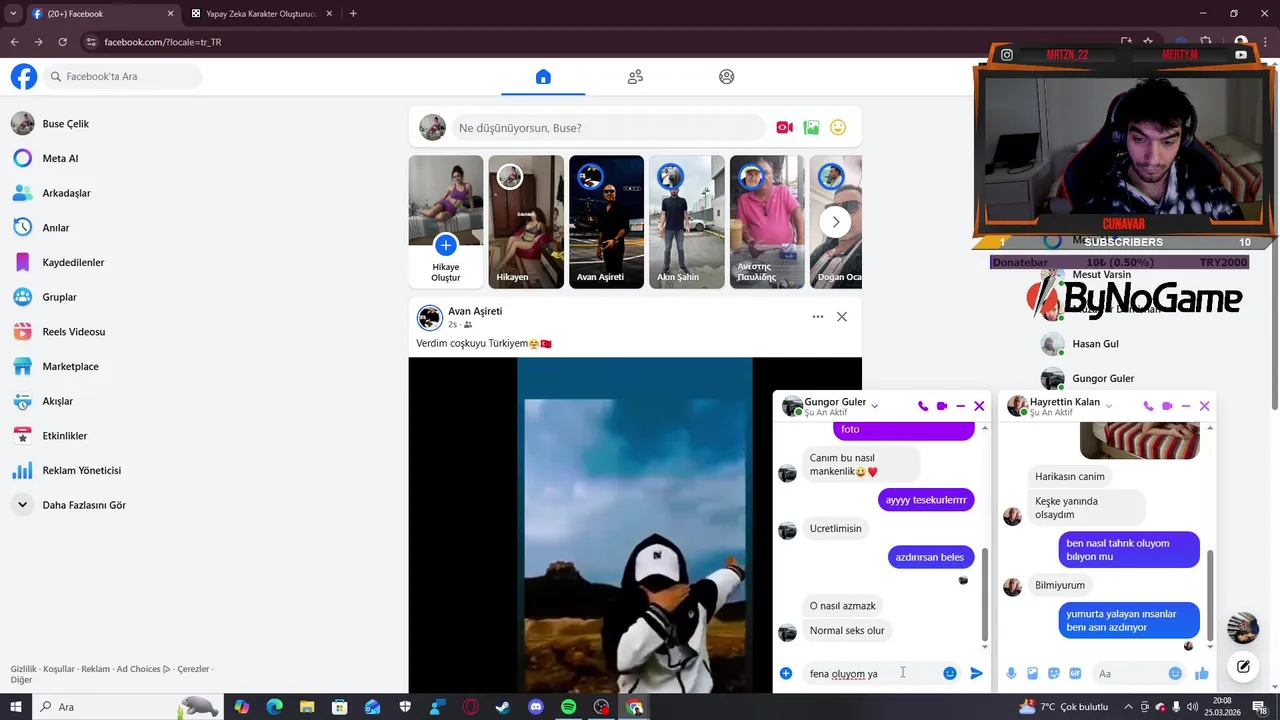Open Gungor Guler chat settings chevron

[875, 406]
